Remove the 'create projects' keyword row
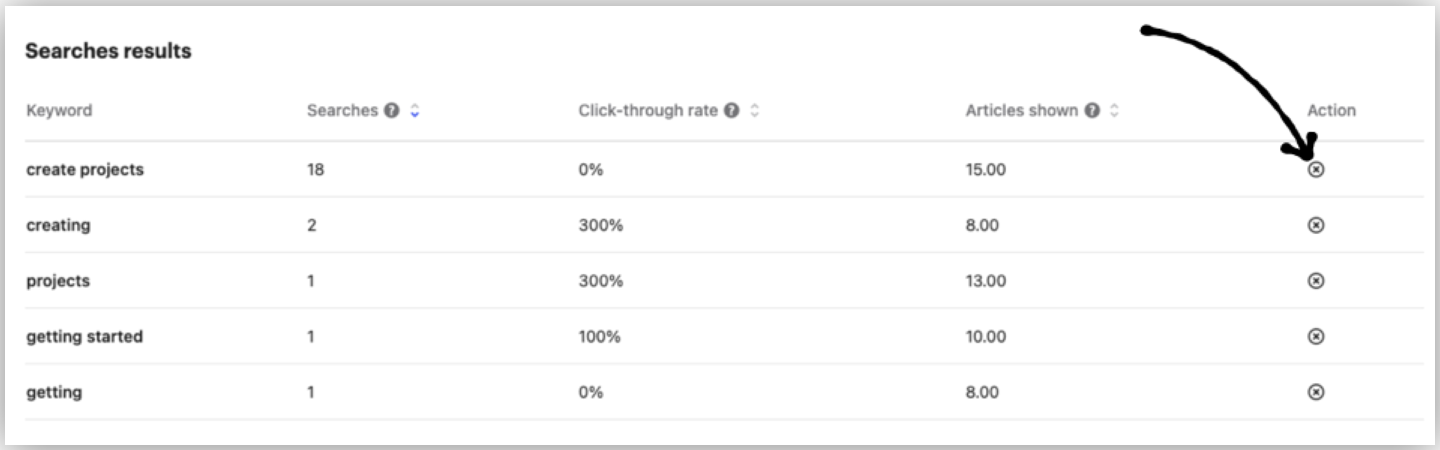The image size is (1440, 450). point(1316,170)
